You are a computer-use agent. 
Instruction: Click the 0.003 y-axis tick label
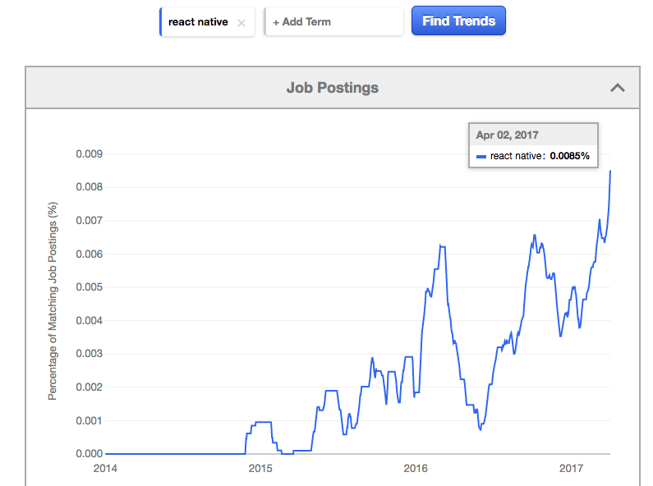90,354
